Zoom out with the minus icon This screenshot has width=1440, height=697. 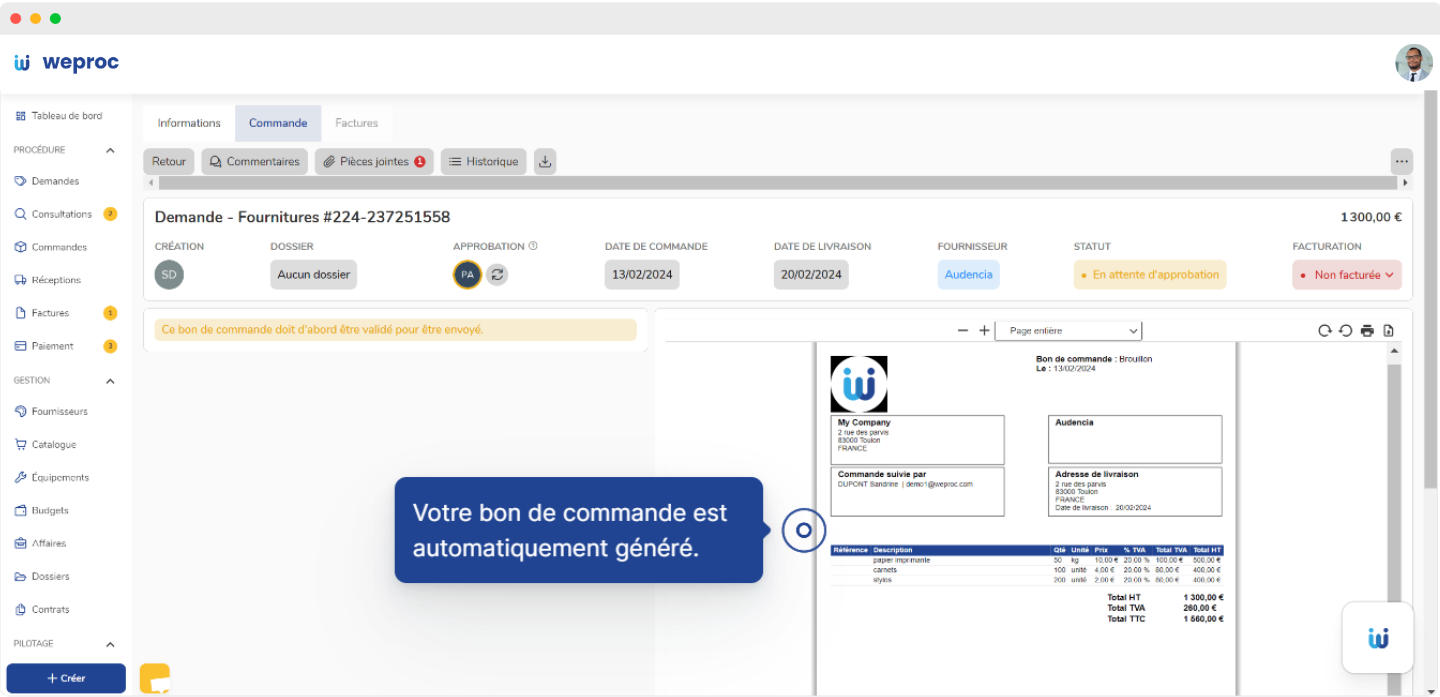(962, 331)
